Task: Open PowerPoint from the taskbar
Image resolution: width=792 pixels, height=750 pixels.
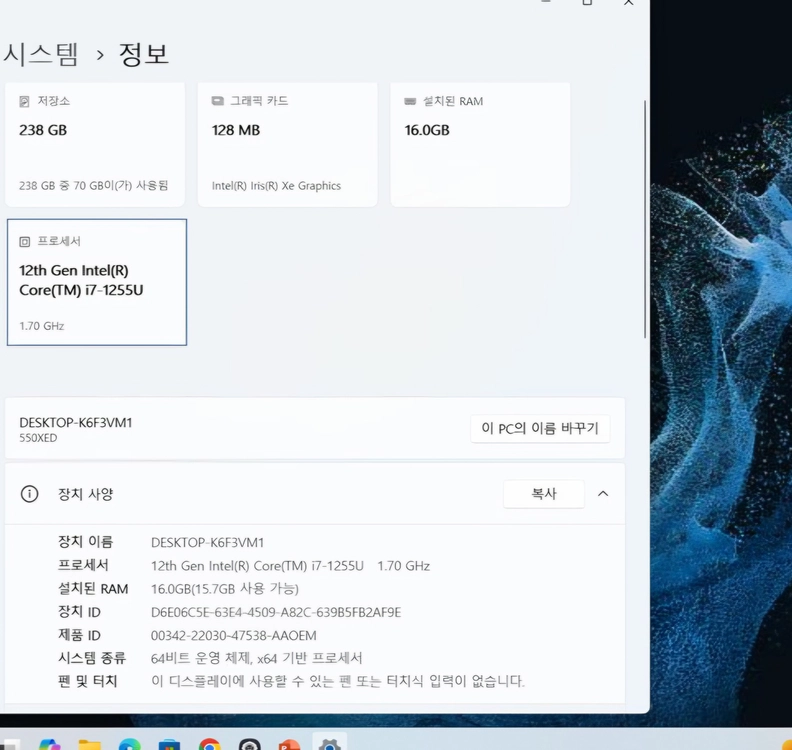Action: (x=289, y=744)
